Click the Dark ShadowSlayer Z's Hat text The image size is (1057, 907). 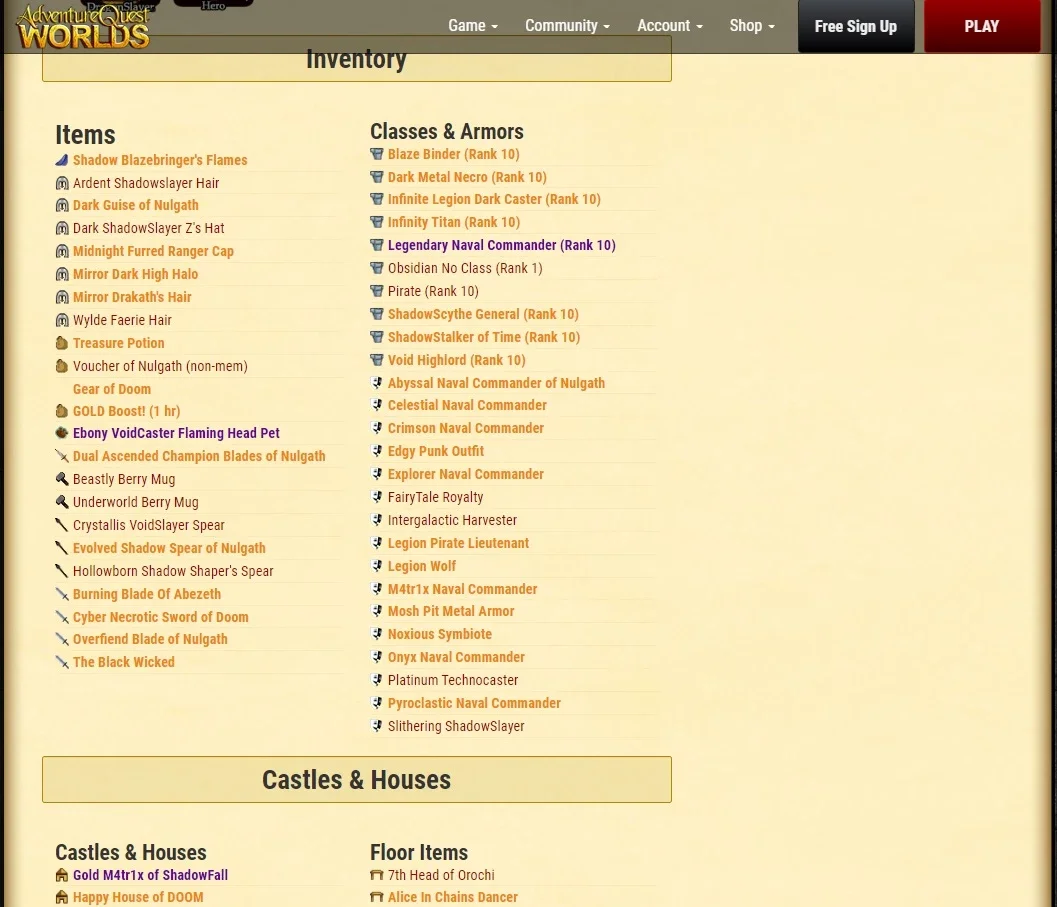click(148, 228)
